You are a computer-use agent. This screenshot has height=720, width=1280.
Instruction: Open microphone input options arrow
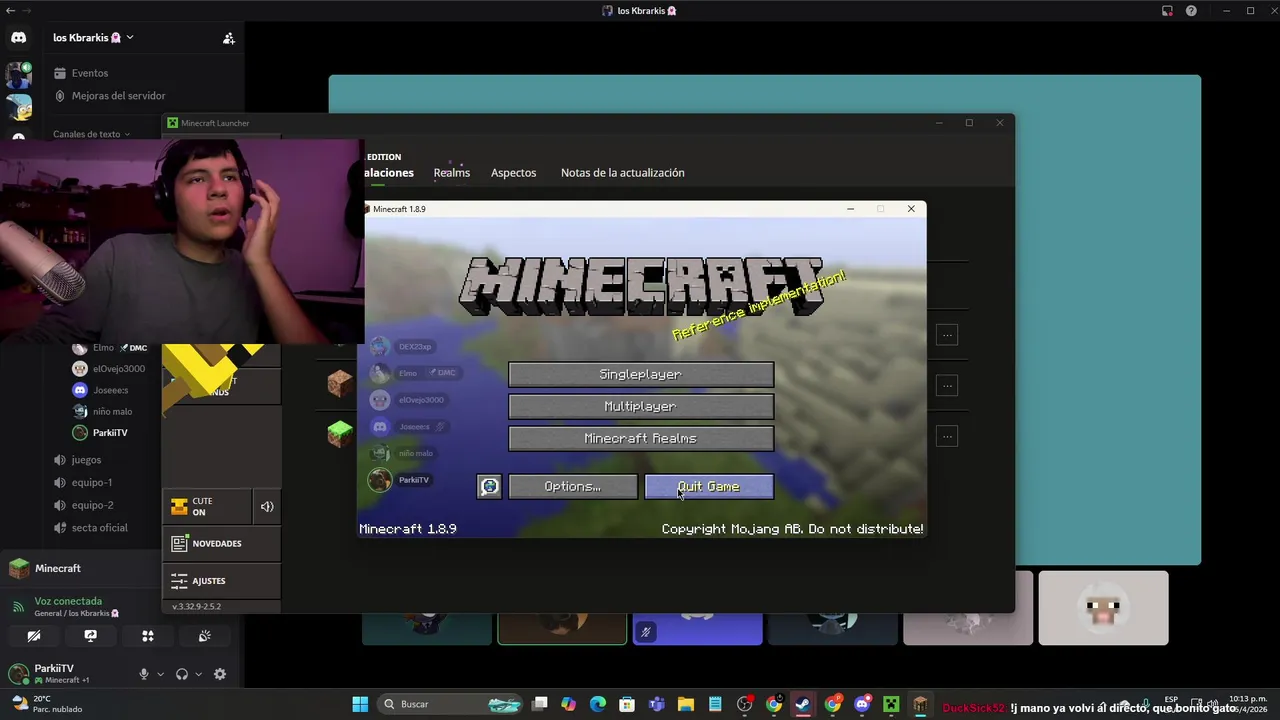pos(160,674)
